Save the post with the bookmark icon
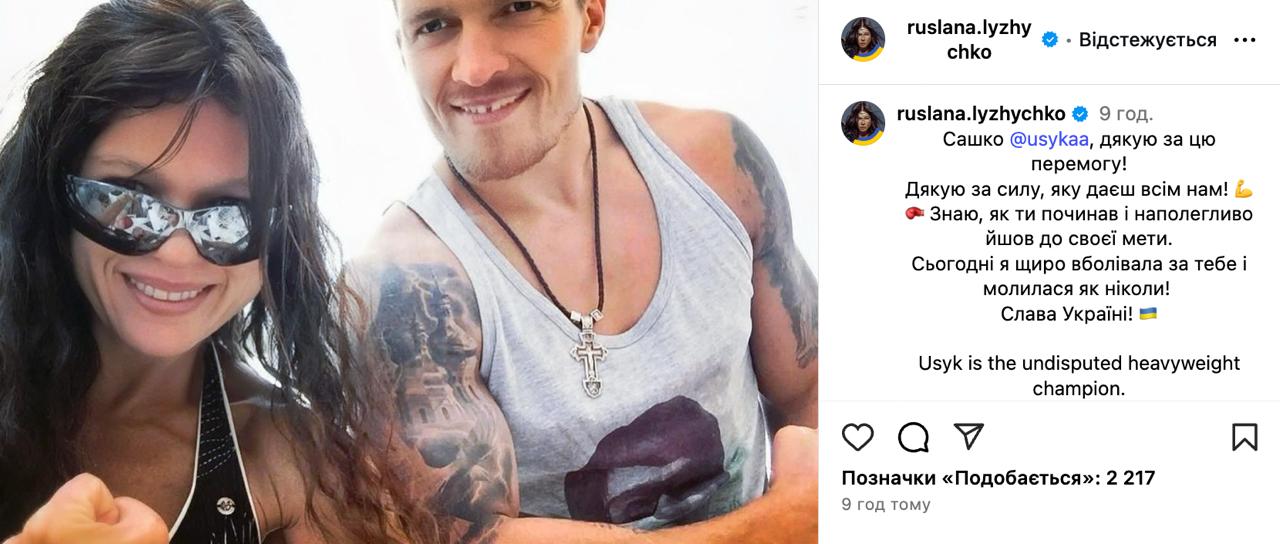1280x544 pixels. pyautogui.click(x=1244, y=437)
